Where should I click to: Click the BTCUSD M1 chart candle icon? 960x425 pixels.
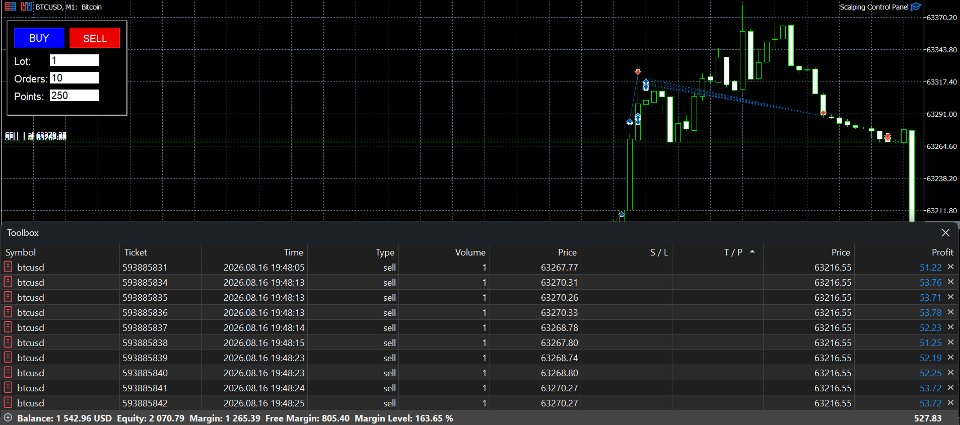[26, 7]
